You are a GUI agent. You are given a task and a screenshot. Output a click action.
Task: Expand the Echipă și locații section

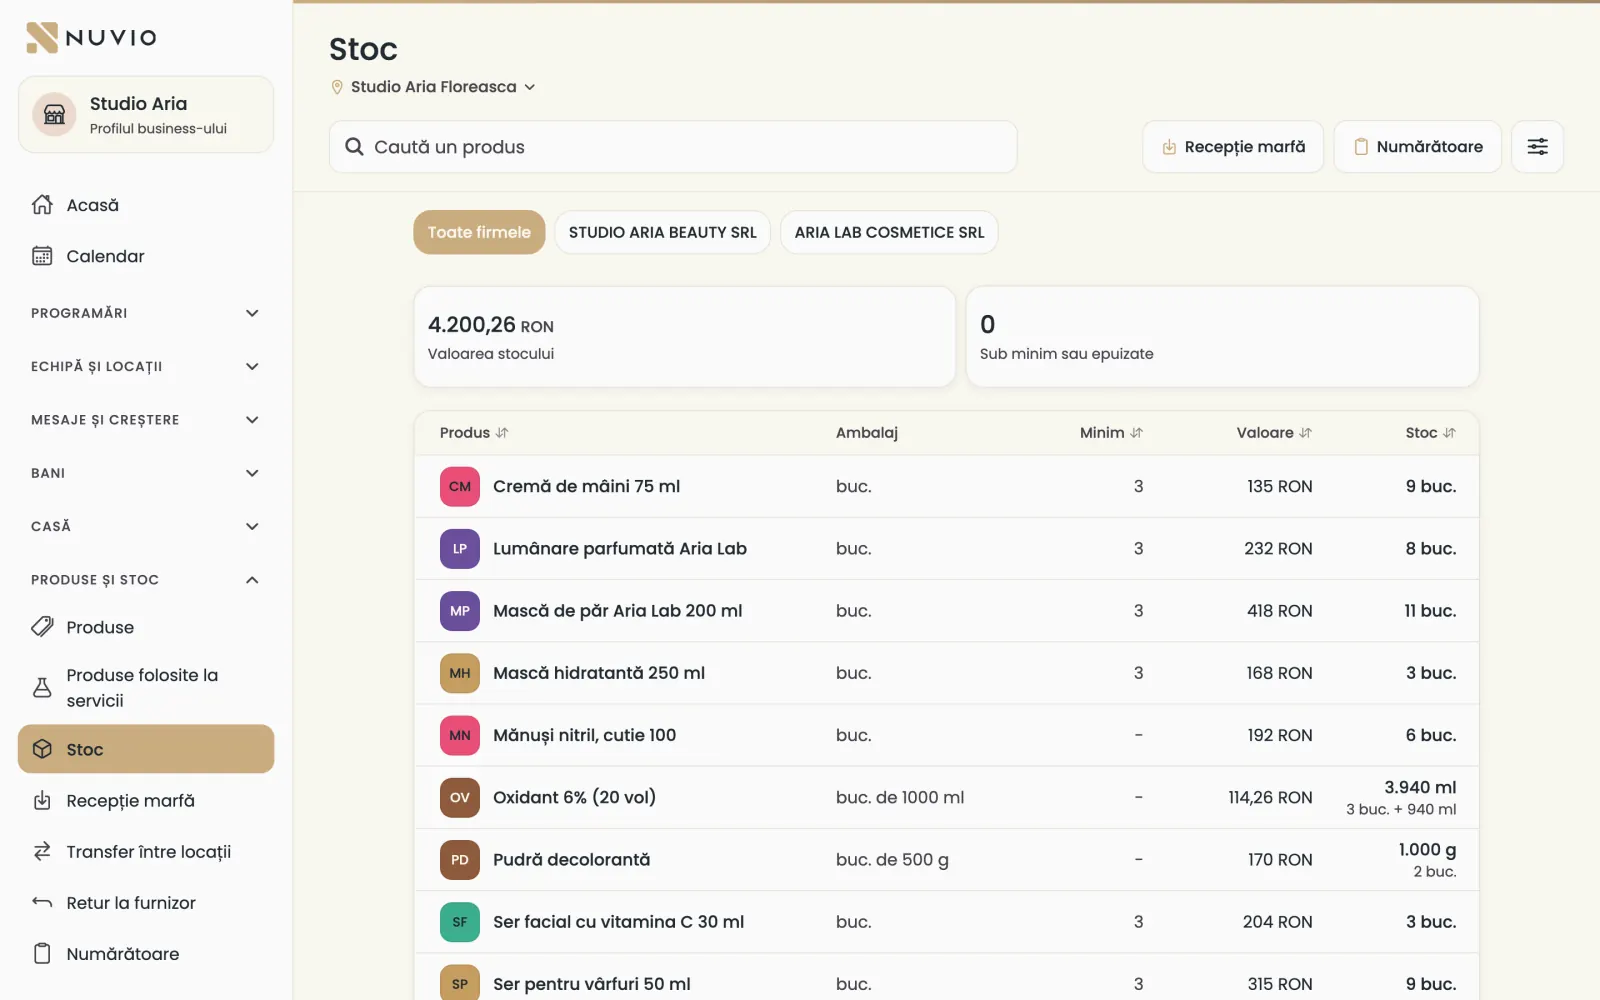pos(146,366)
